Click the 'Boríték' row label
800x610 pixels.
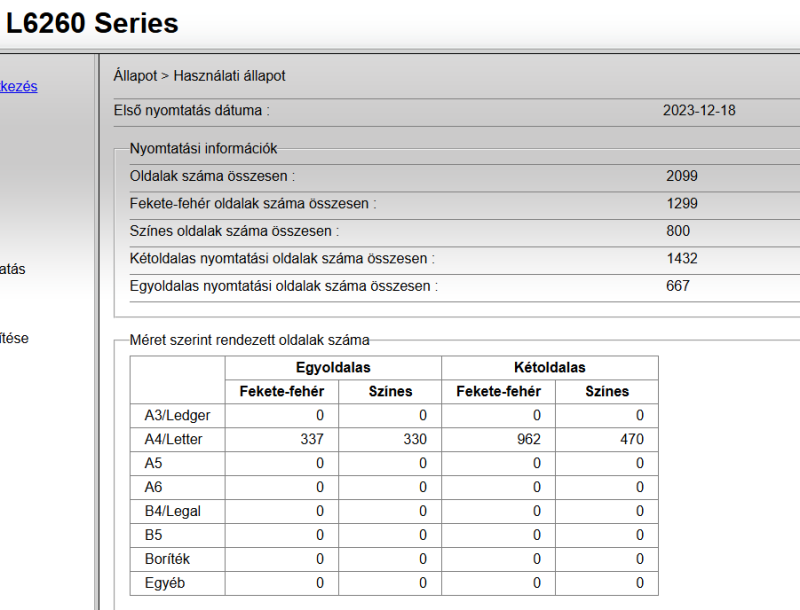point(159,559)
